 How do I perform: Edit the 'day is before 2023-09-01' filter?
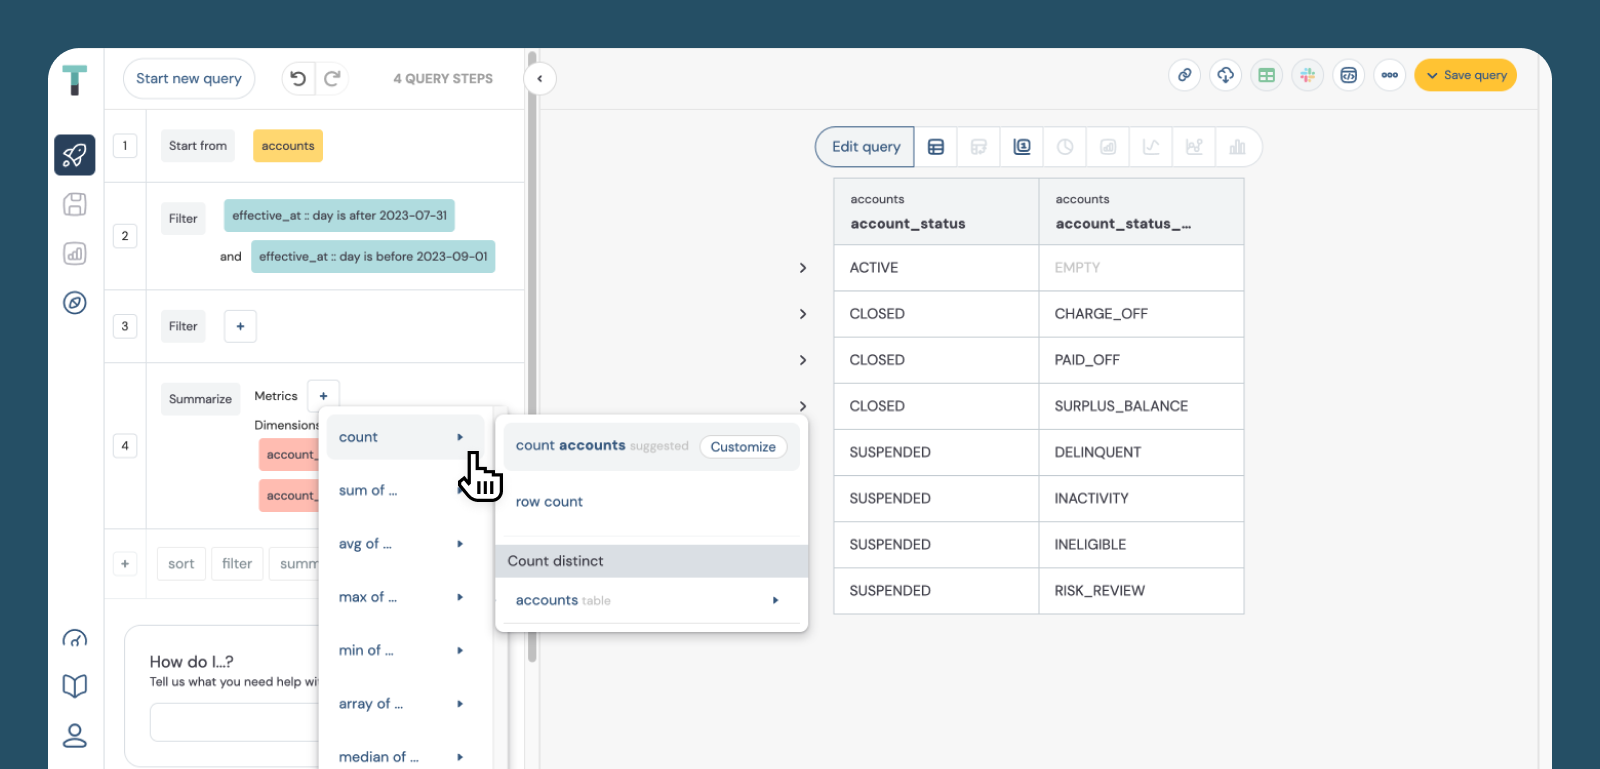[373, 256]
